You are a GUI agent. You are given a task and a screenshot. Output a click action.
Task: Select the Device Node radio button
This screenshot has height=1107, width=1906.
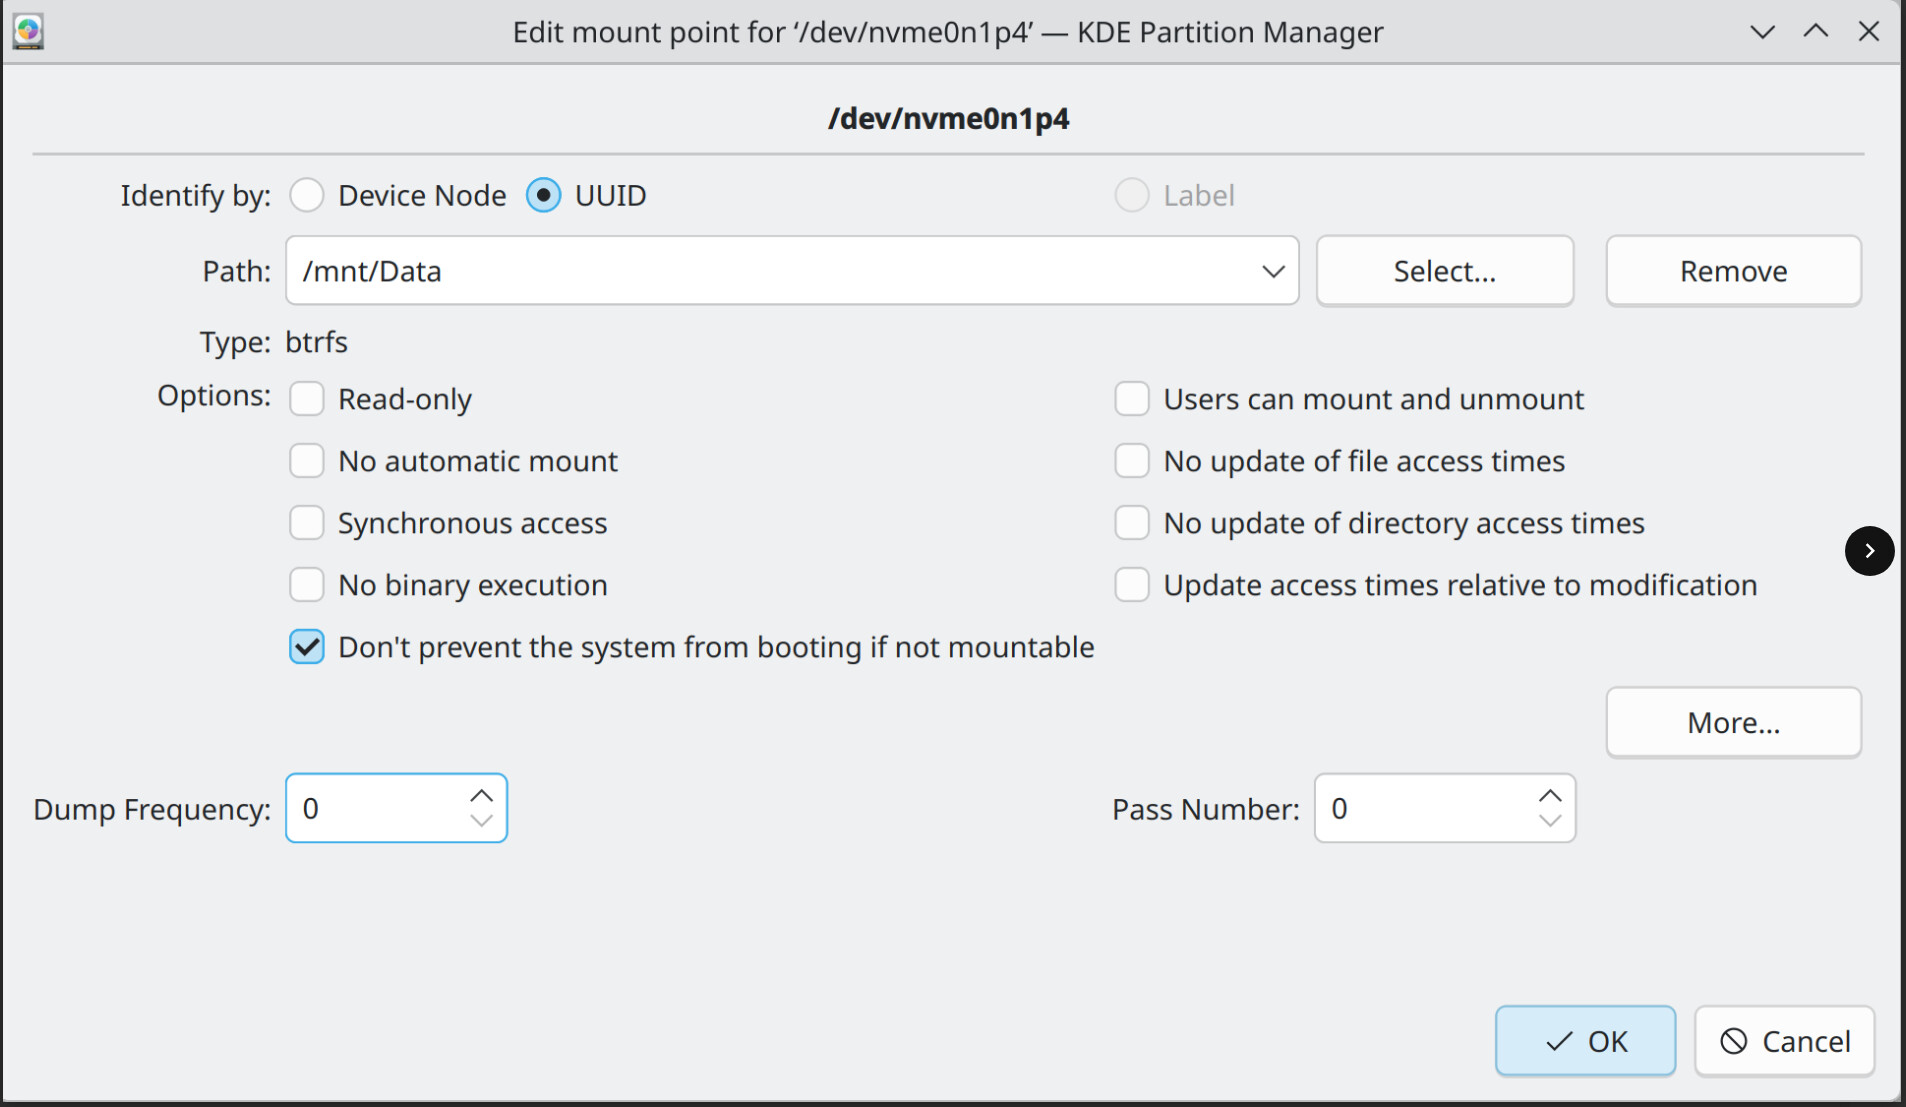[x=307, y=196]
